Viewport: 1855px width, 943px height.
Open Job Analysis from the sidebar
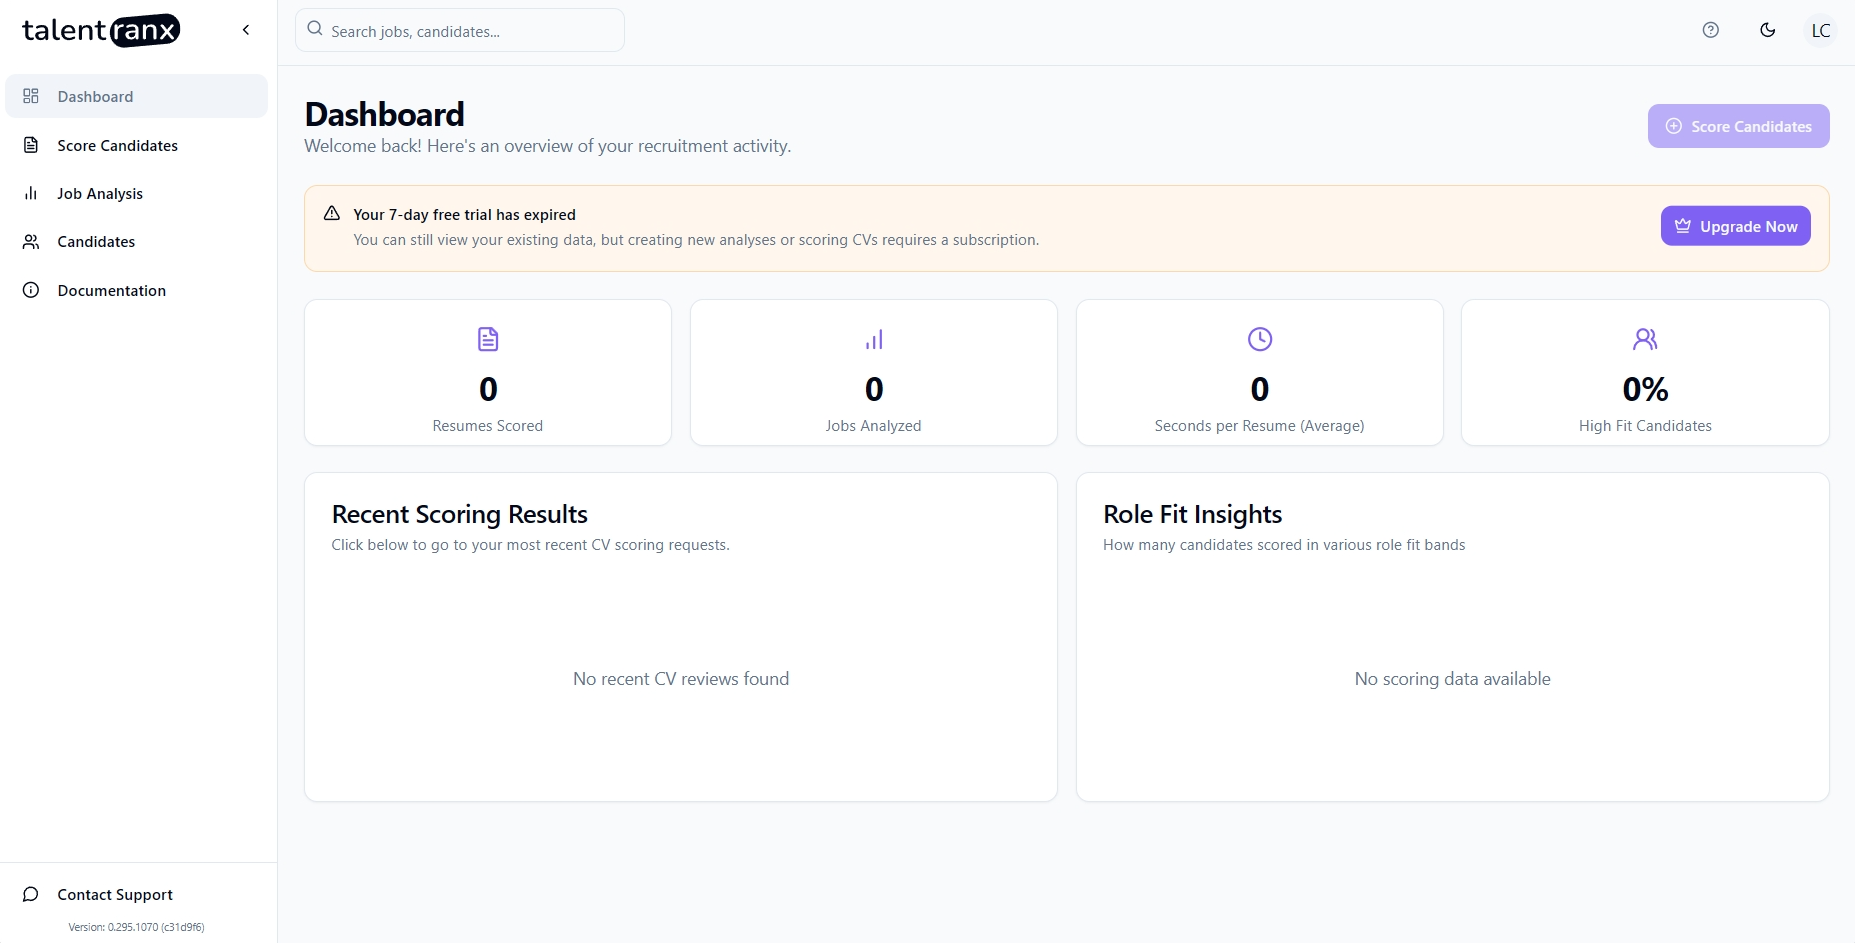tap(100, 194)
